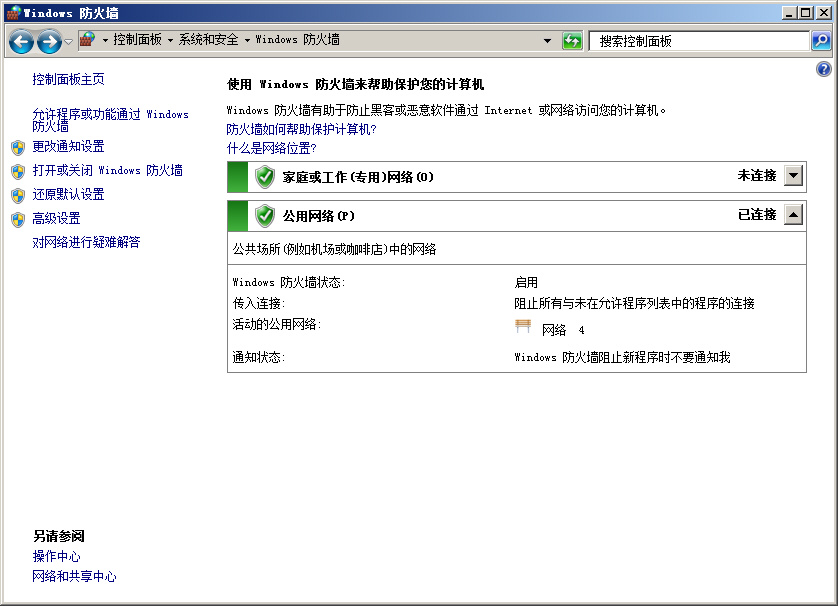The image size is (838, 606).
Task: Open 高级设置 link
Action: [x=56, y=218]
